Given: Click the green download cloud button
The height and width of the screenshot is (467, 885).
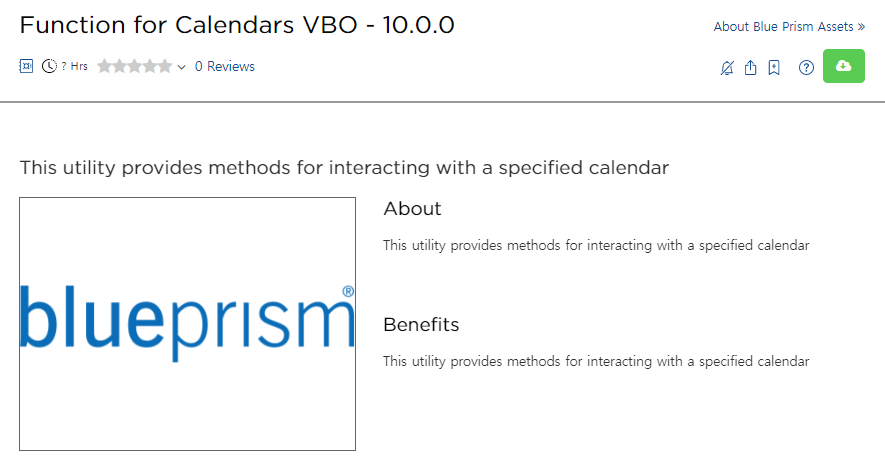Looking at the screenshot, I should coord(843,66).
